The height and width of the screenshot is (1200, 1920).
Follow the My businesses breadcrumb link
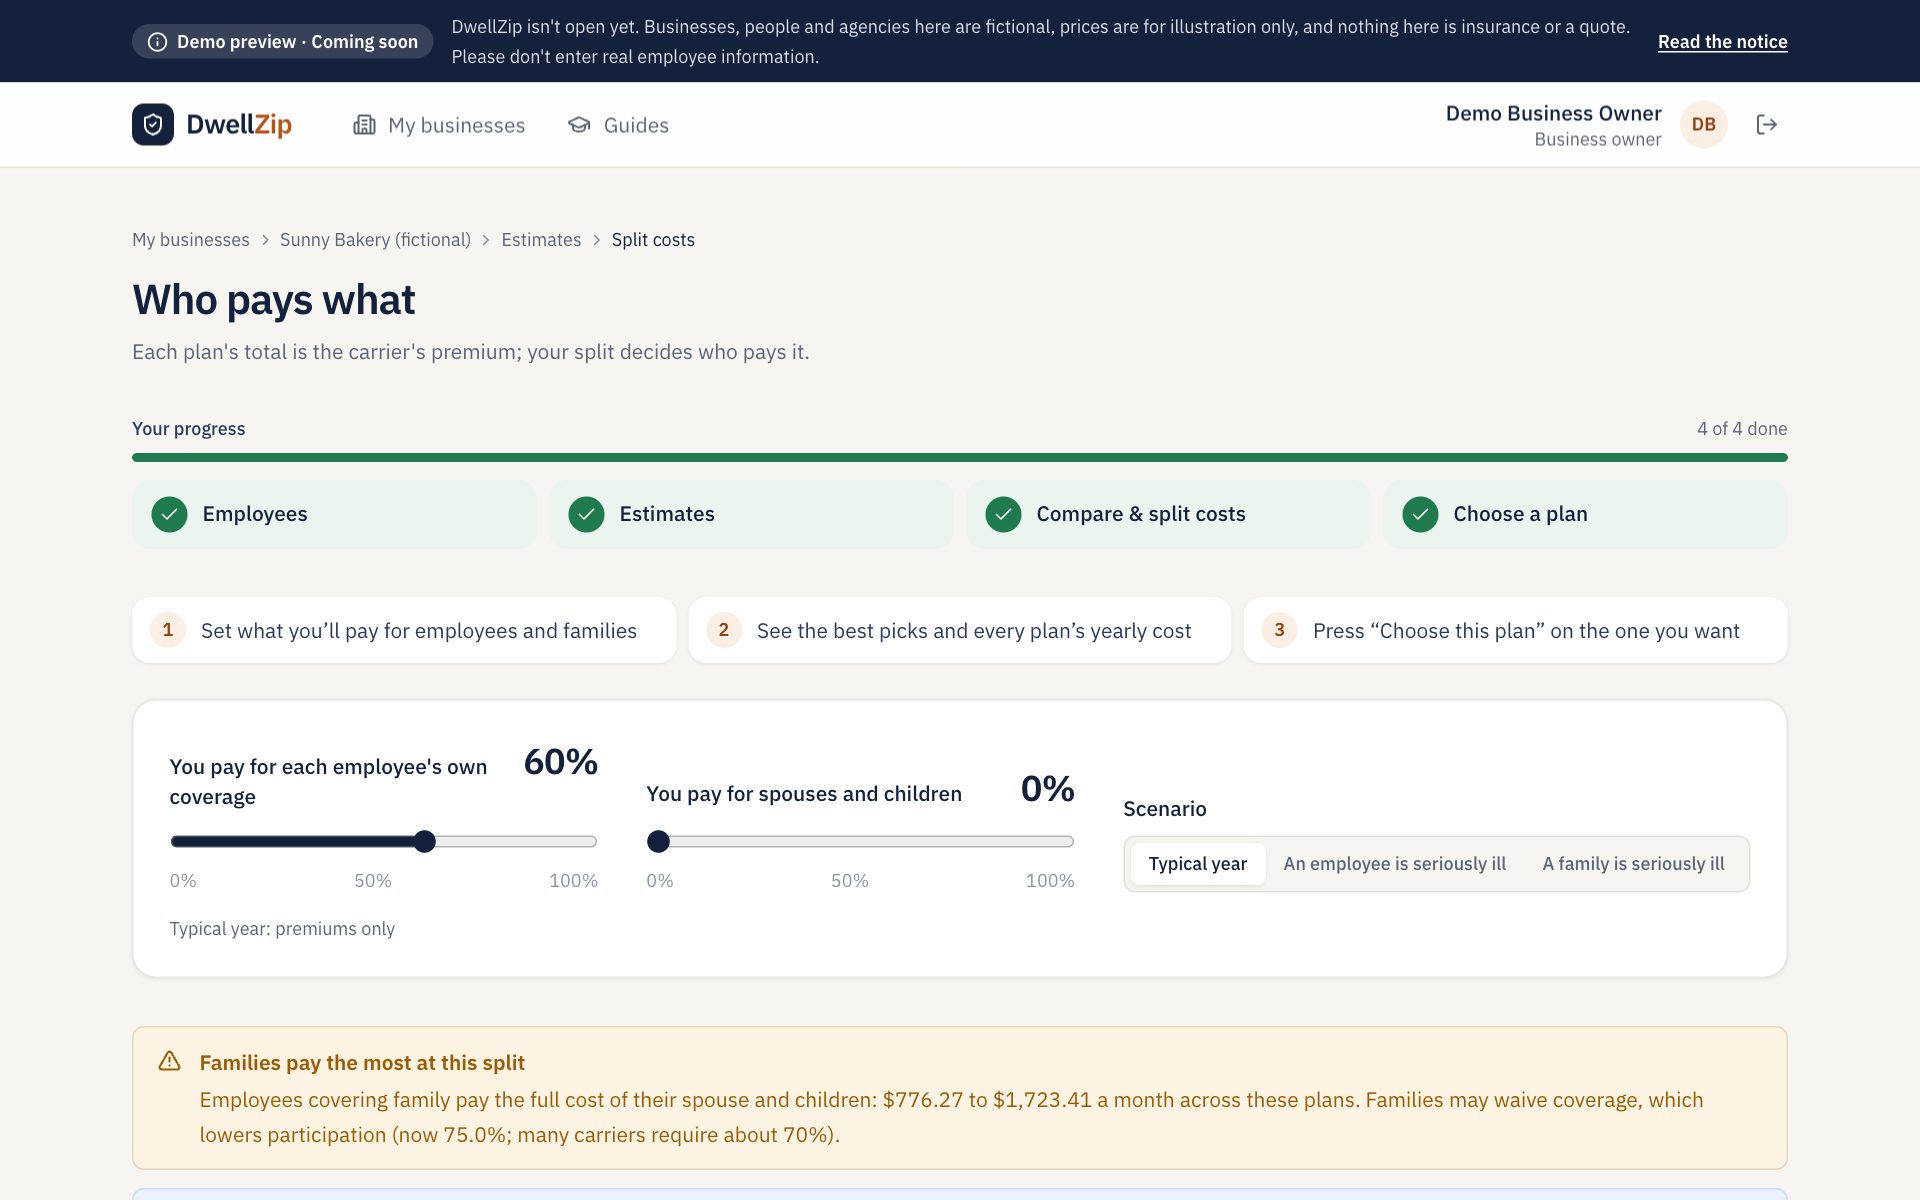coord(191,240)
